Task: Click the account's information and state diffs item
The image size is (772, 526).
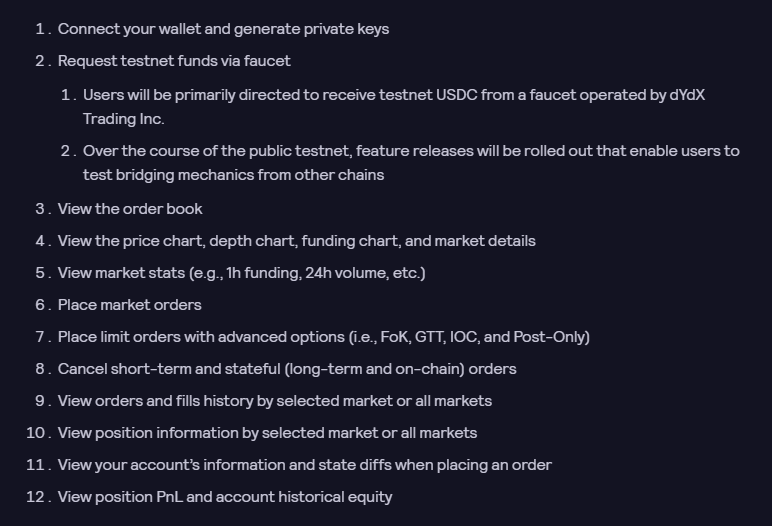Action: point(305,465)
